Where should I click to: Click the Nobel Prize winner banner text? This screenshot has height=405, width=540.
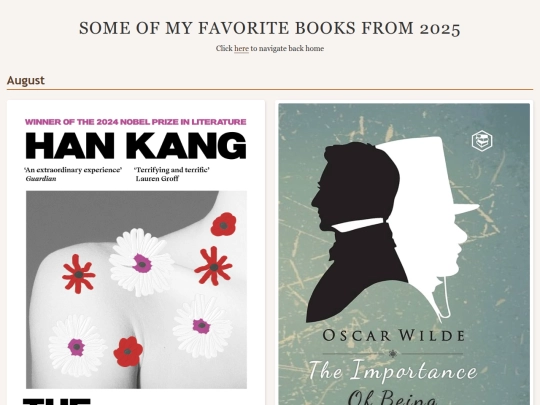tap(136, 122)
